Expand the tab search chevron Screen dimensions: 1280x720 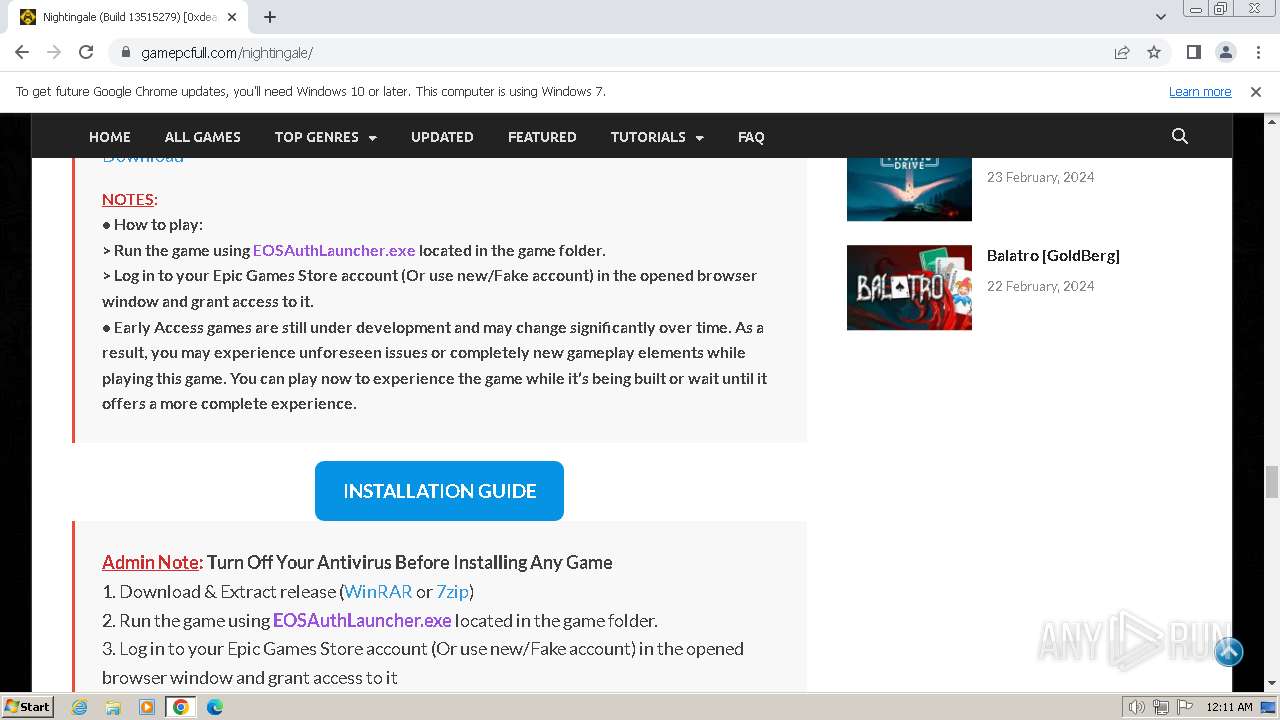(x=1160, y=17)
